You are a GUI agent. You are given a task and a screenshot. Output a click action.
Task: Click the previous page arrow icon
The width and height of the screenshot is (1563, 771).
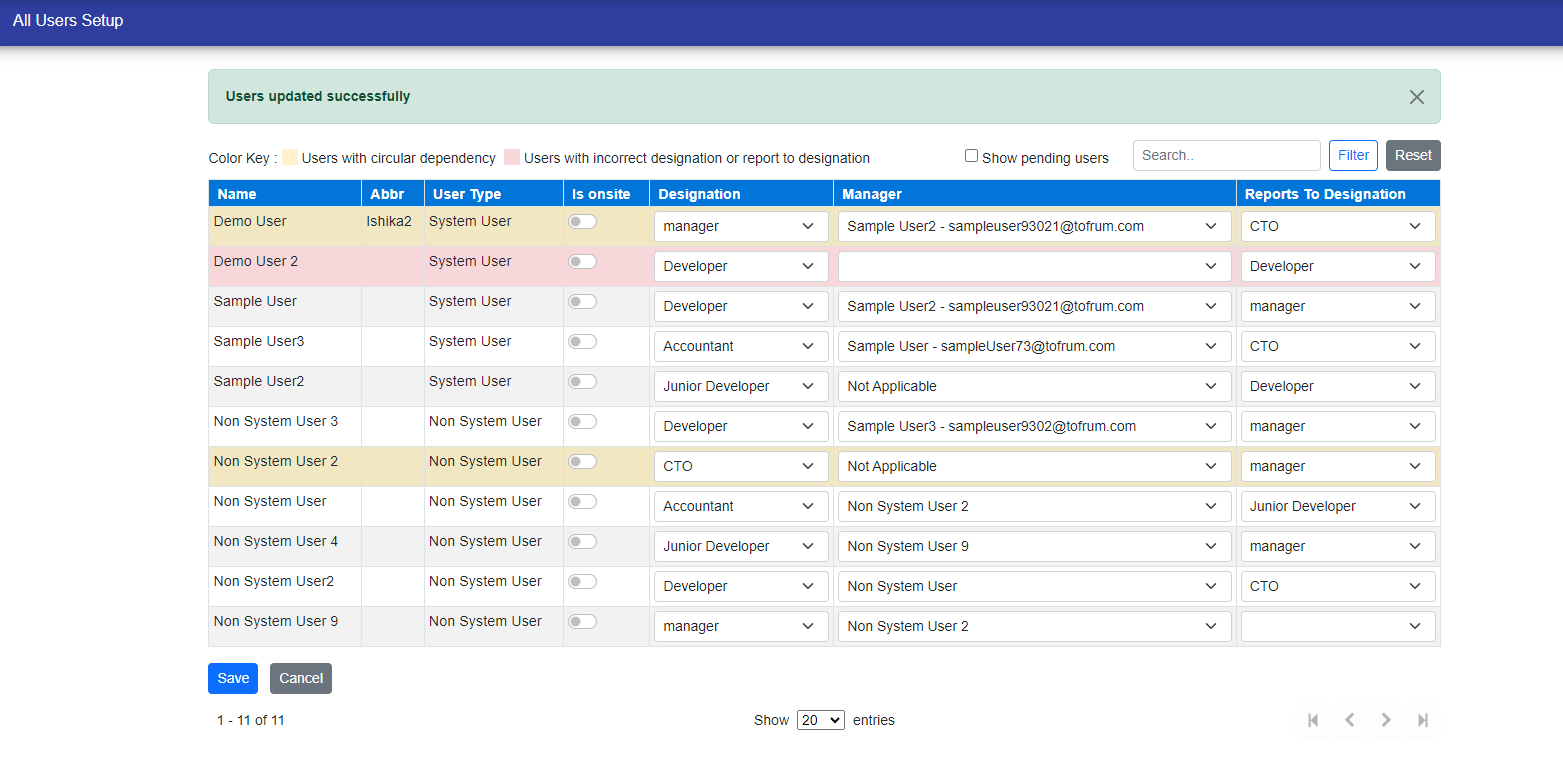point(1349,720)
